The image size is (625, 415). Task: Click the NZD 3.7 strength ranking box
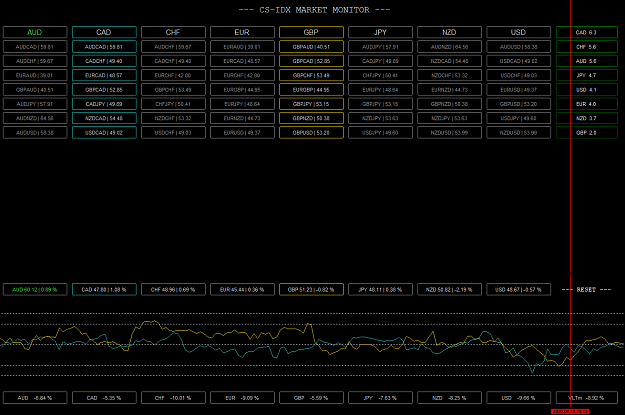click(587, 118)
